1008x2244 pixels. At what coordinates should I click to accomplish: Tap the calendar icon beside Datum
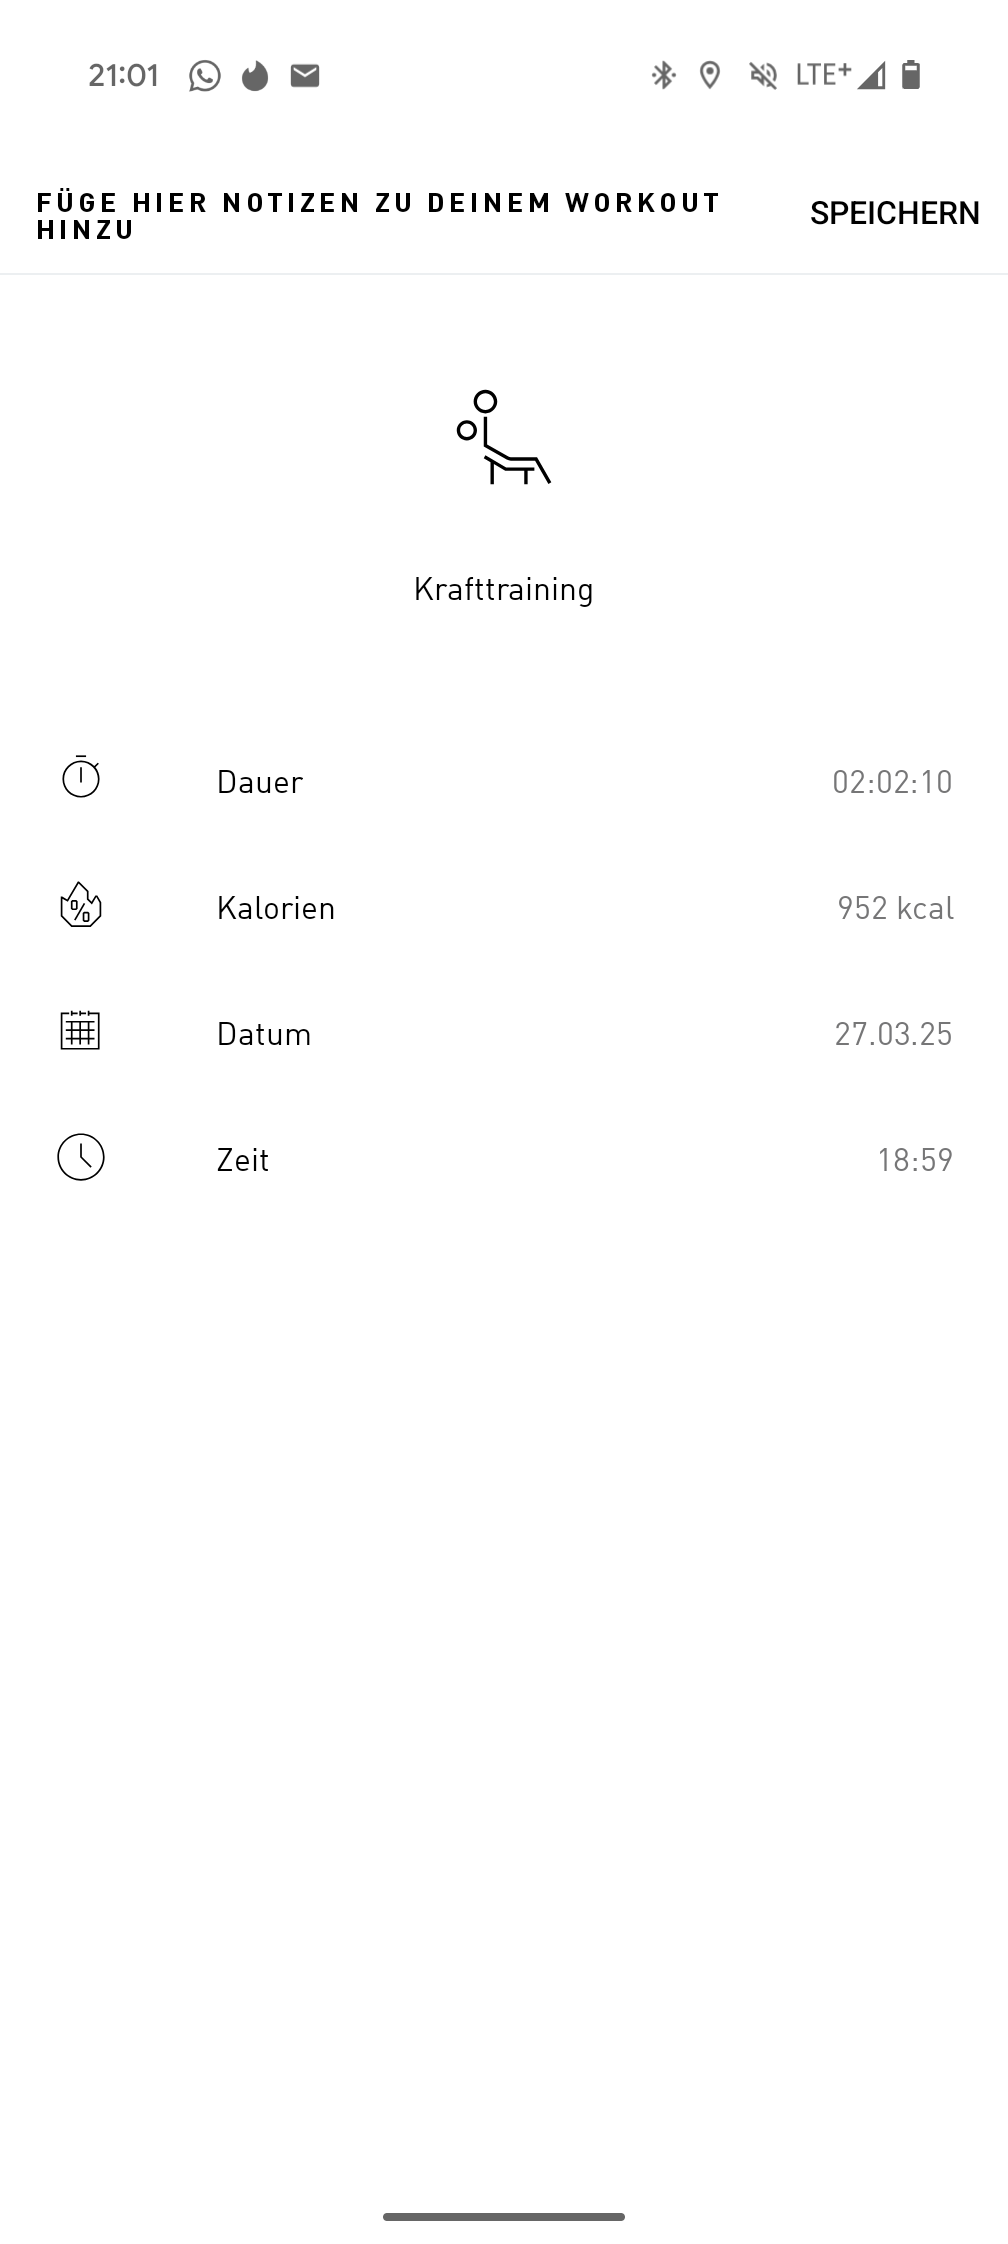(80, 1029)
